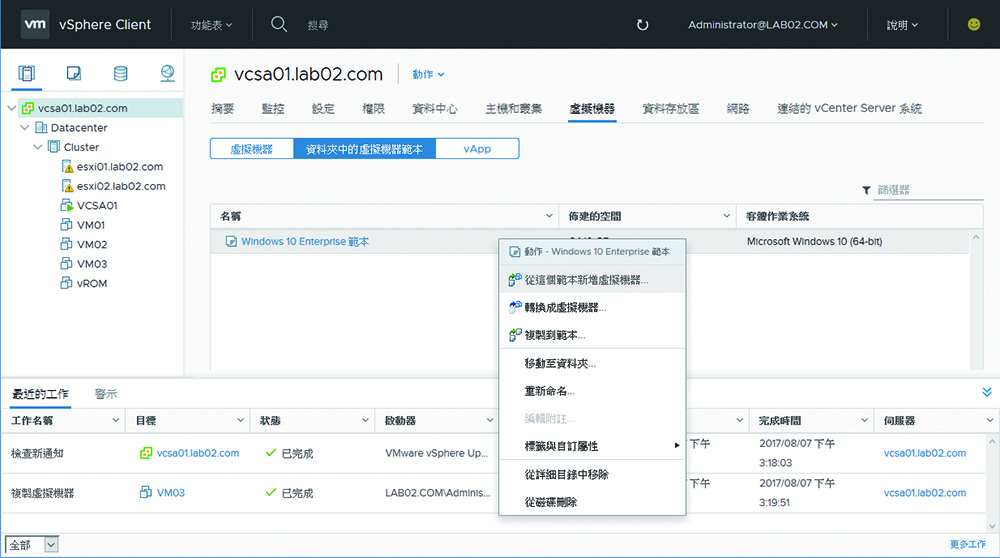Switch to the 摘要 tab
Screen dimensions: 1000x558
pos(223,108)
